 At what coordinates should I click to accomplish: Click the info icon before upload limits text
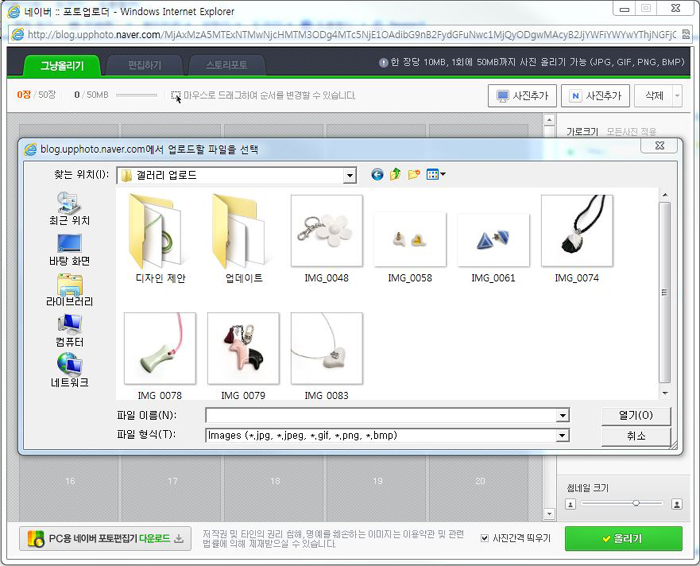tap(383, 62)
